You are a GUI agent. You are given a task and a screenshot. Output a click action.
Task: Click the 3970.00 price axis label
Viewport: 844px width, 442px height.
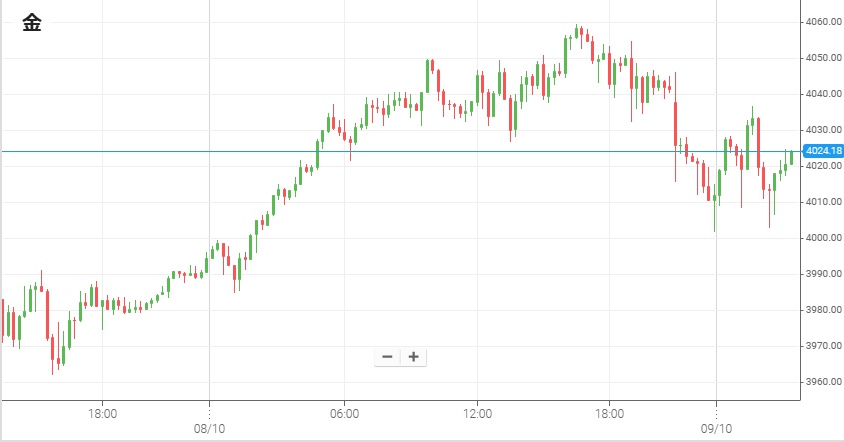(x=823, y=346)
